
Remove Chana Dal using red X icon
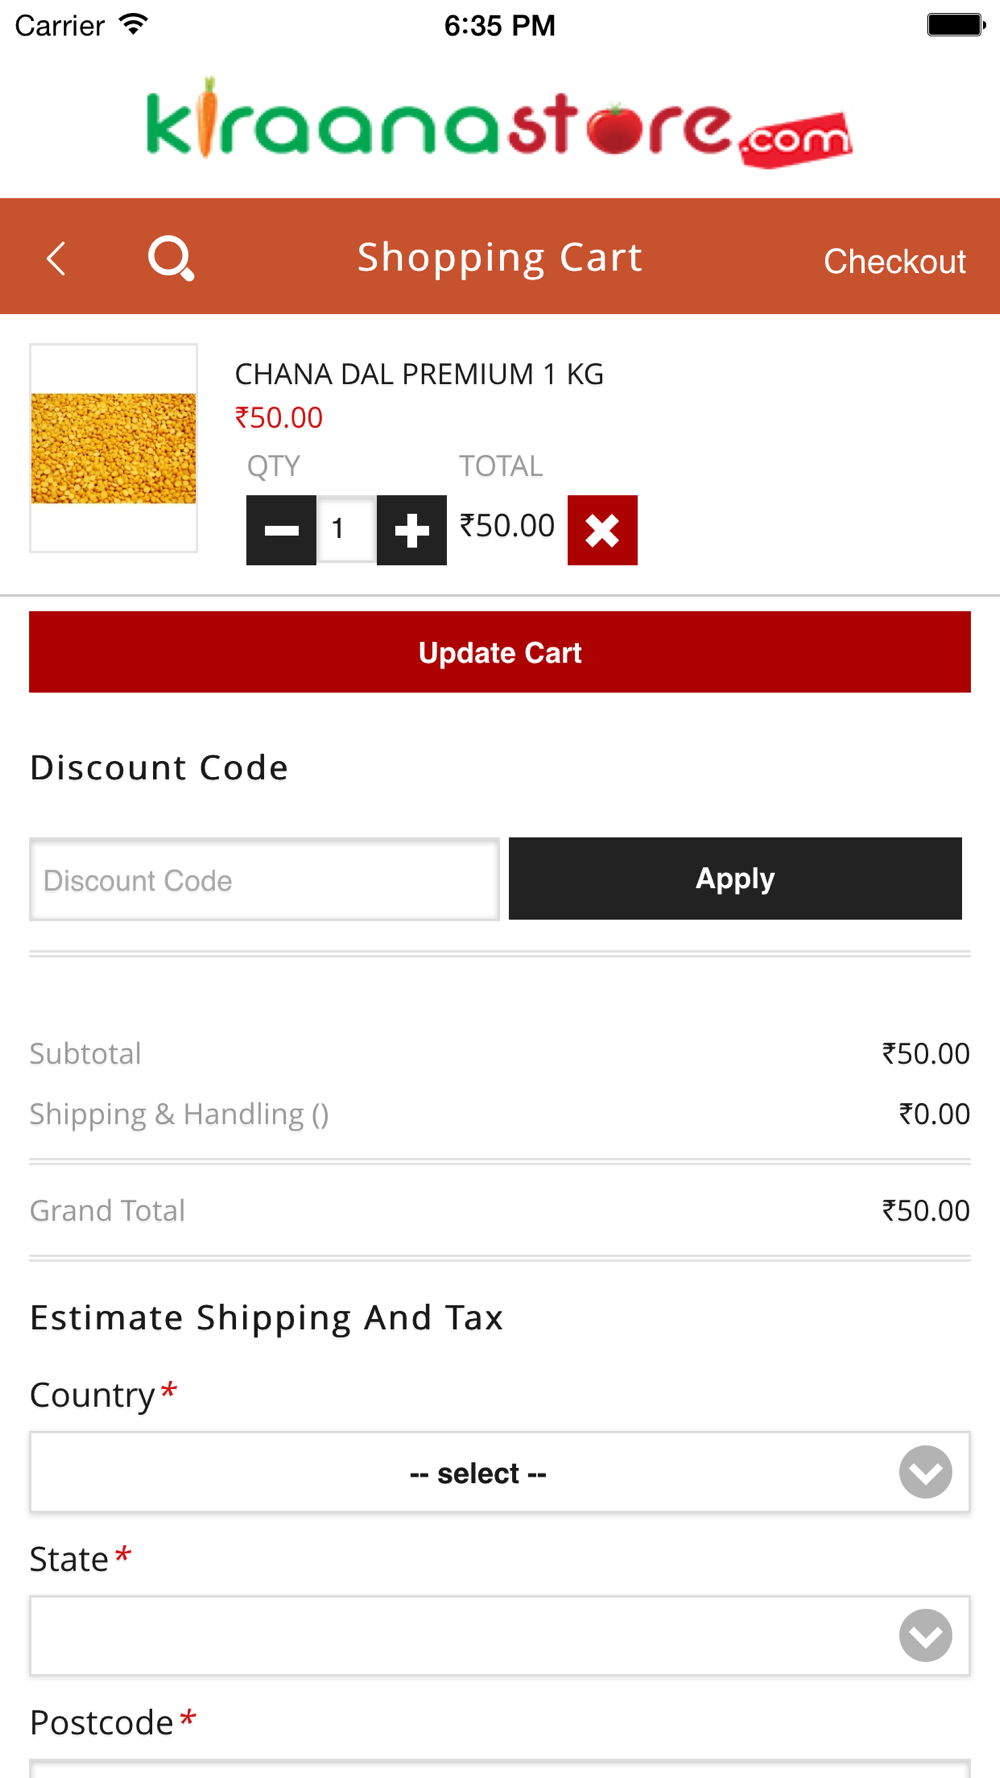pyautogui.click(x=602, y=530)
